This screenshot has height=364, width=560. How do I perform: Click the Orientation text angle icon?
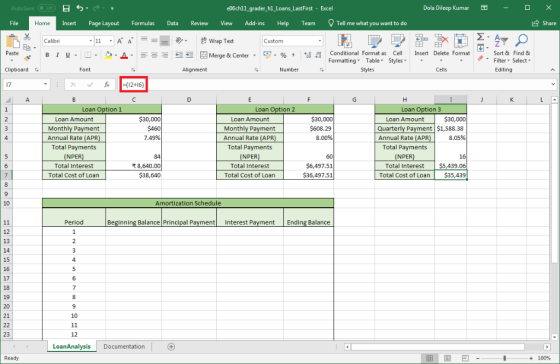point(179,41)
